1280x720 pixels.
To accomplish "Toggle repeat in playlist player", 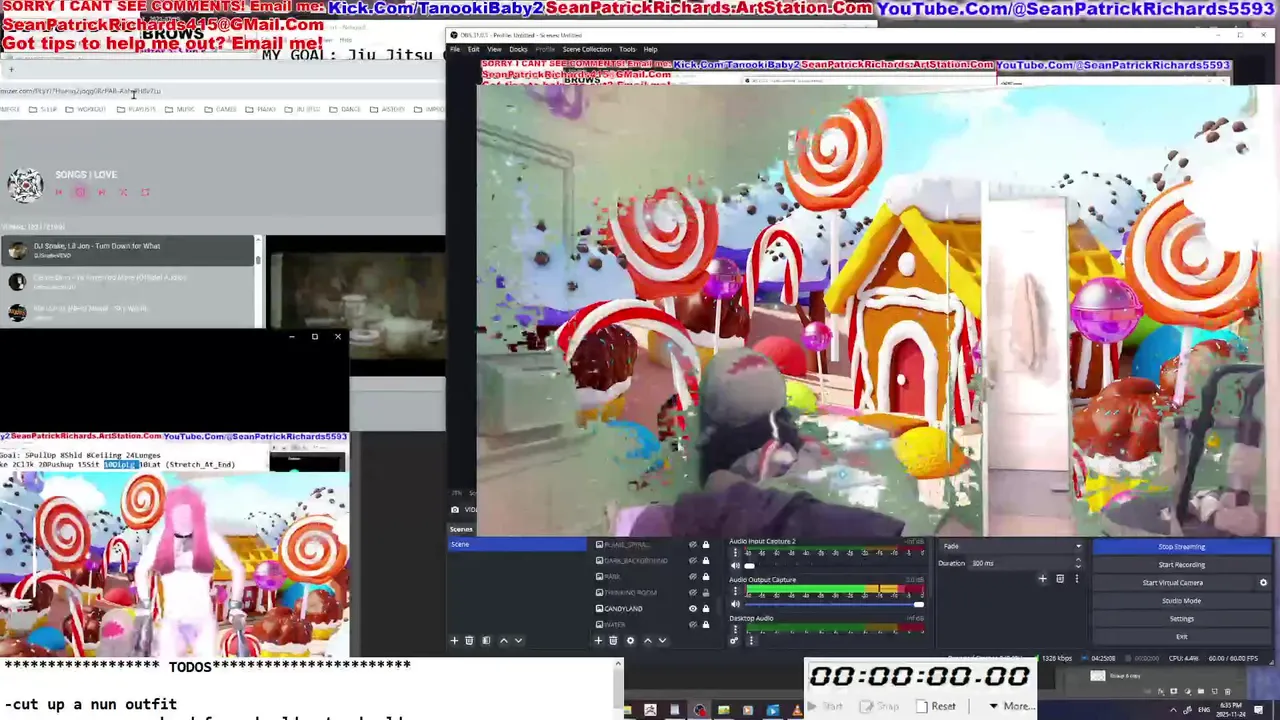I will pyautogui.click(x=145, y=192).
